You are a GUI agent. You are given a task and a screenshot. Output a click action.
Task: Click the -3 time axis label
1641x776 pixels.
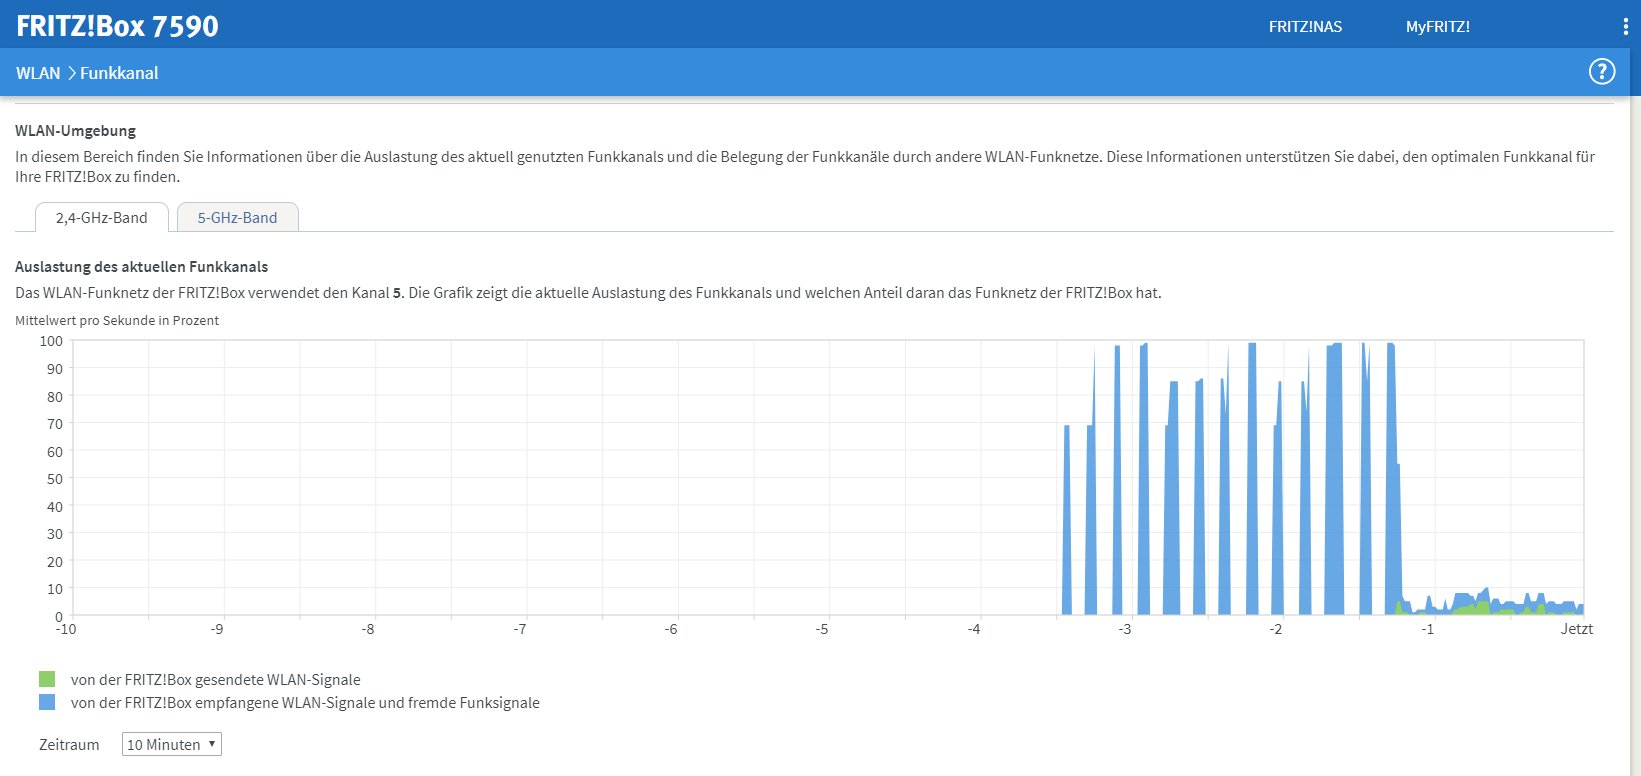1124,629
